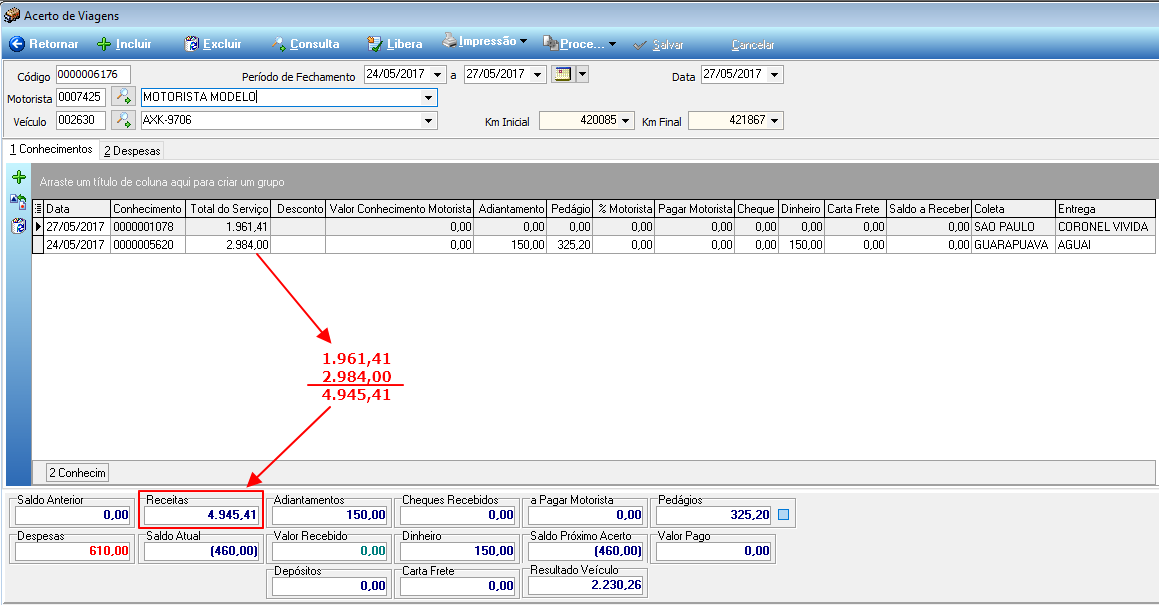Image resolution: width=1159 pixels, height=605 pixels.
Task: Click the Salvar toolbar button
Action: [x=659, y=45]
